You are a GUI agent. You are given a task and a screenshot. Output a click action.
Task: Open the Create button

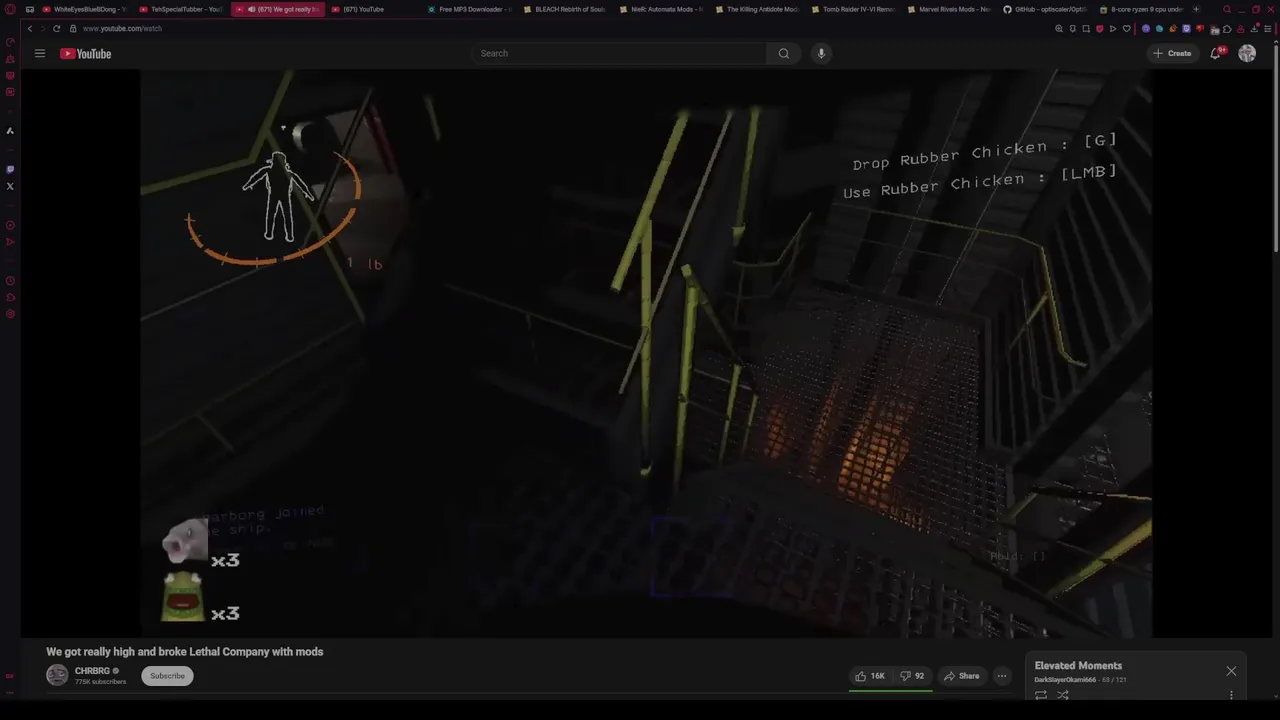[x=1172, y=53]
